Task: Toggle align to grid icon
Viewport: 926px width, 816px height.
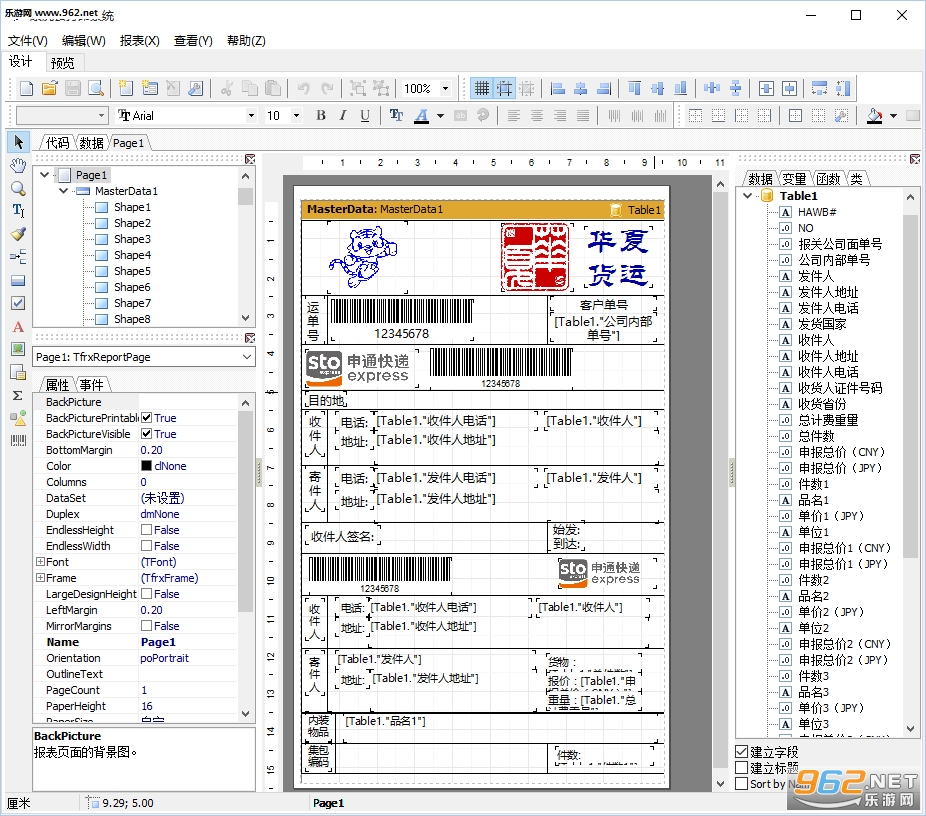Action: 504,89
